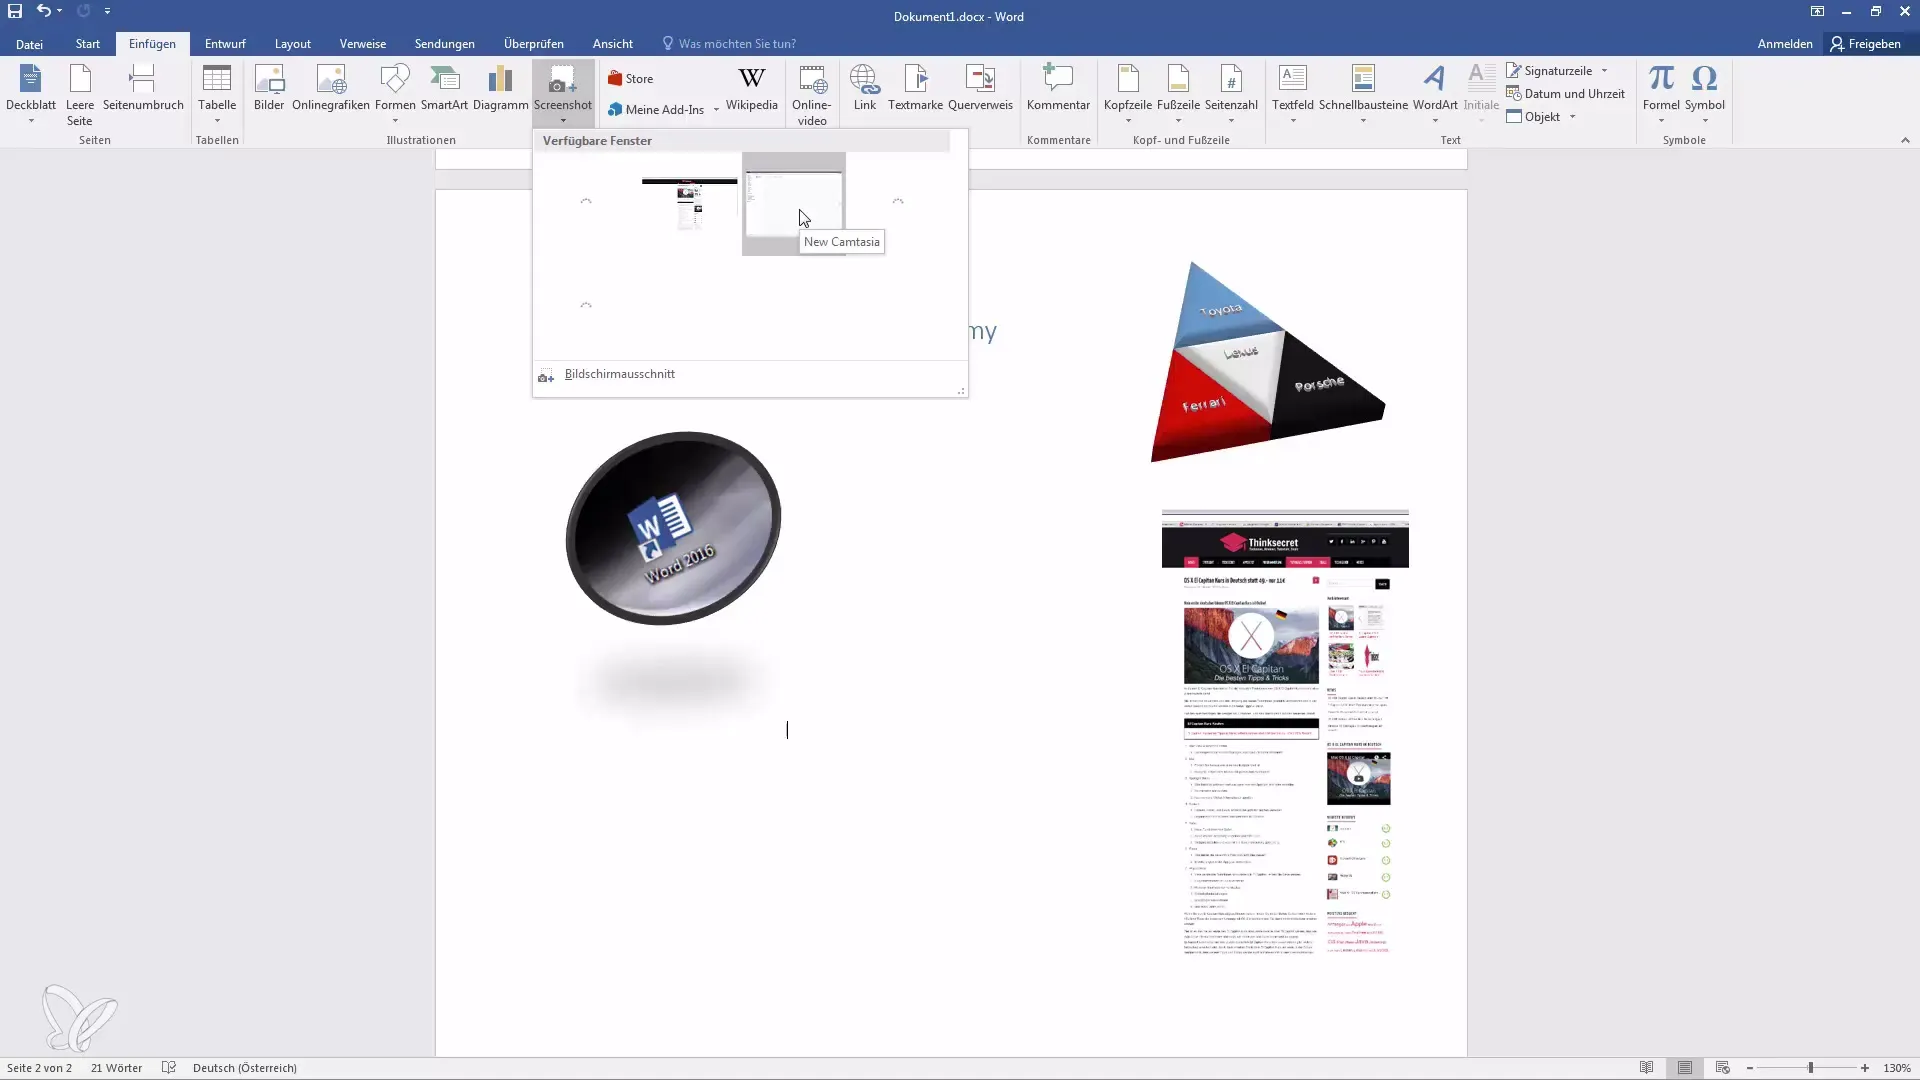Click the Freigeben share button
The image size is (1920, 1080).
point(1866,44)
